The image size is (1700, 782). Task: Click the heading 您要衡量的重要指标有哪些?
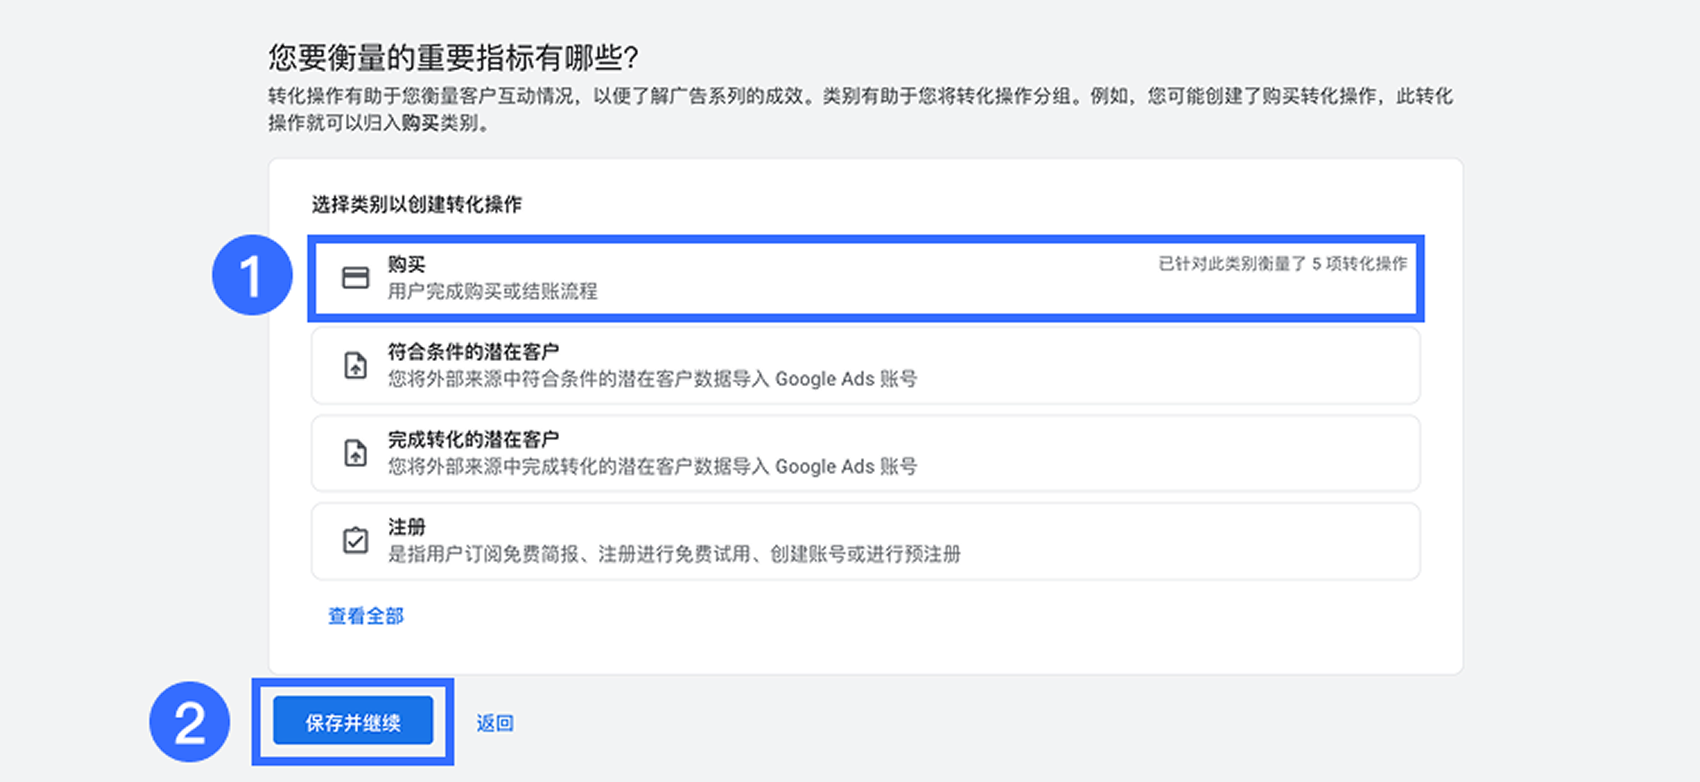453,58
